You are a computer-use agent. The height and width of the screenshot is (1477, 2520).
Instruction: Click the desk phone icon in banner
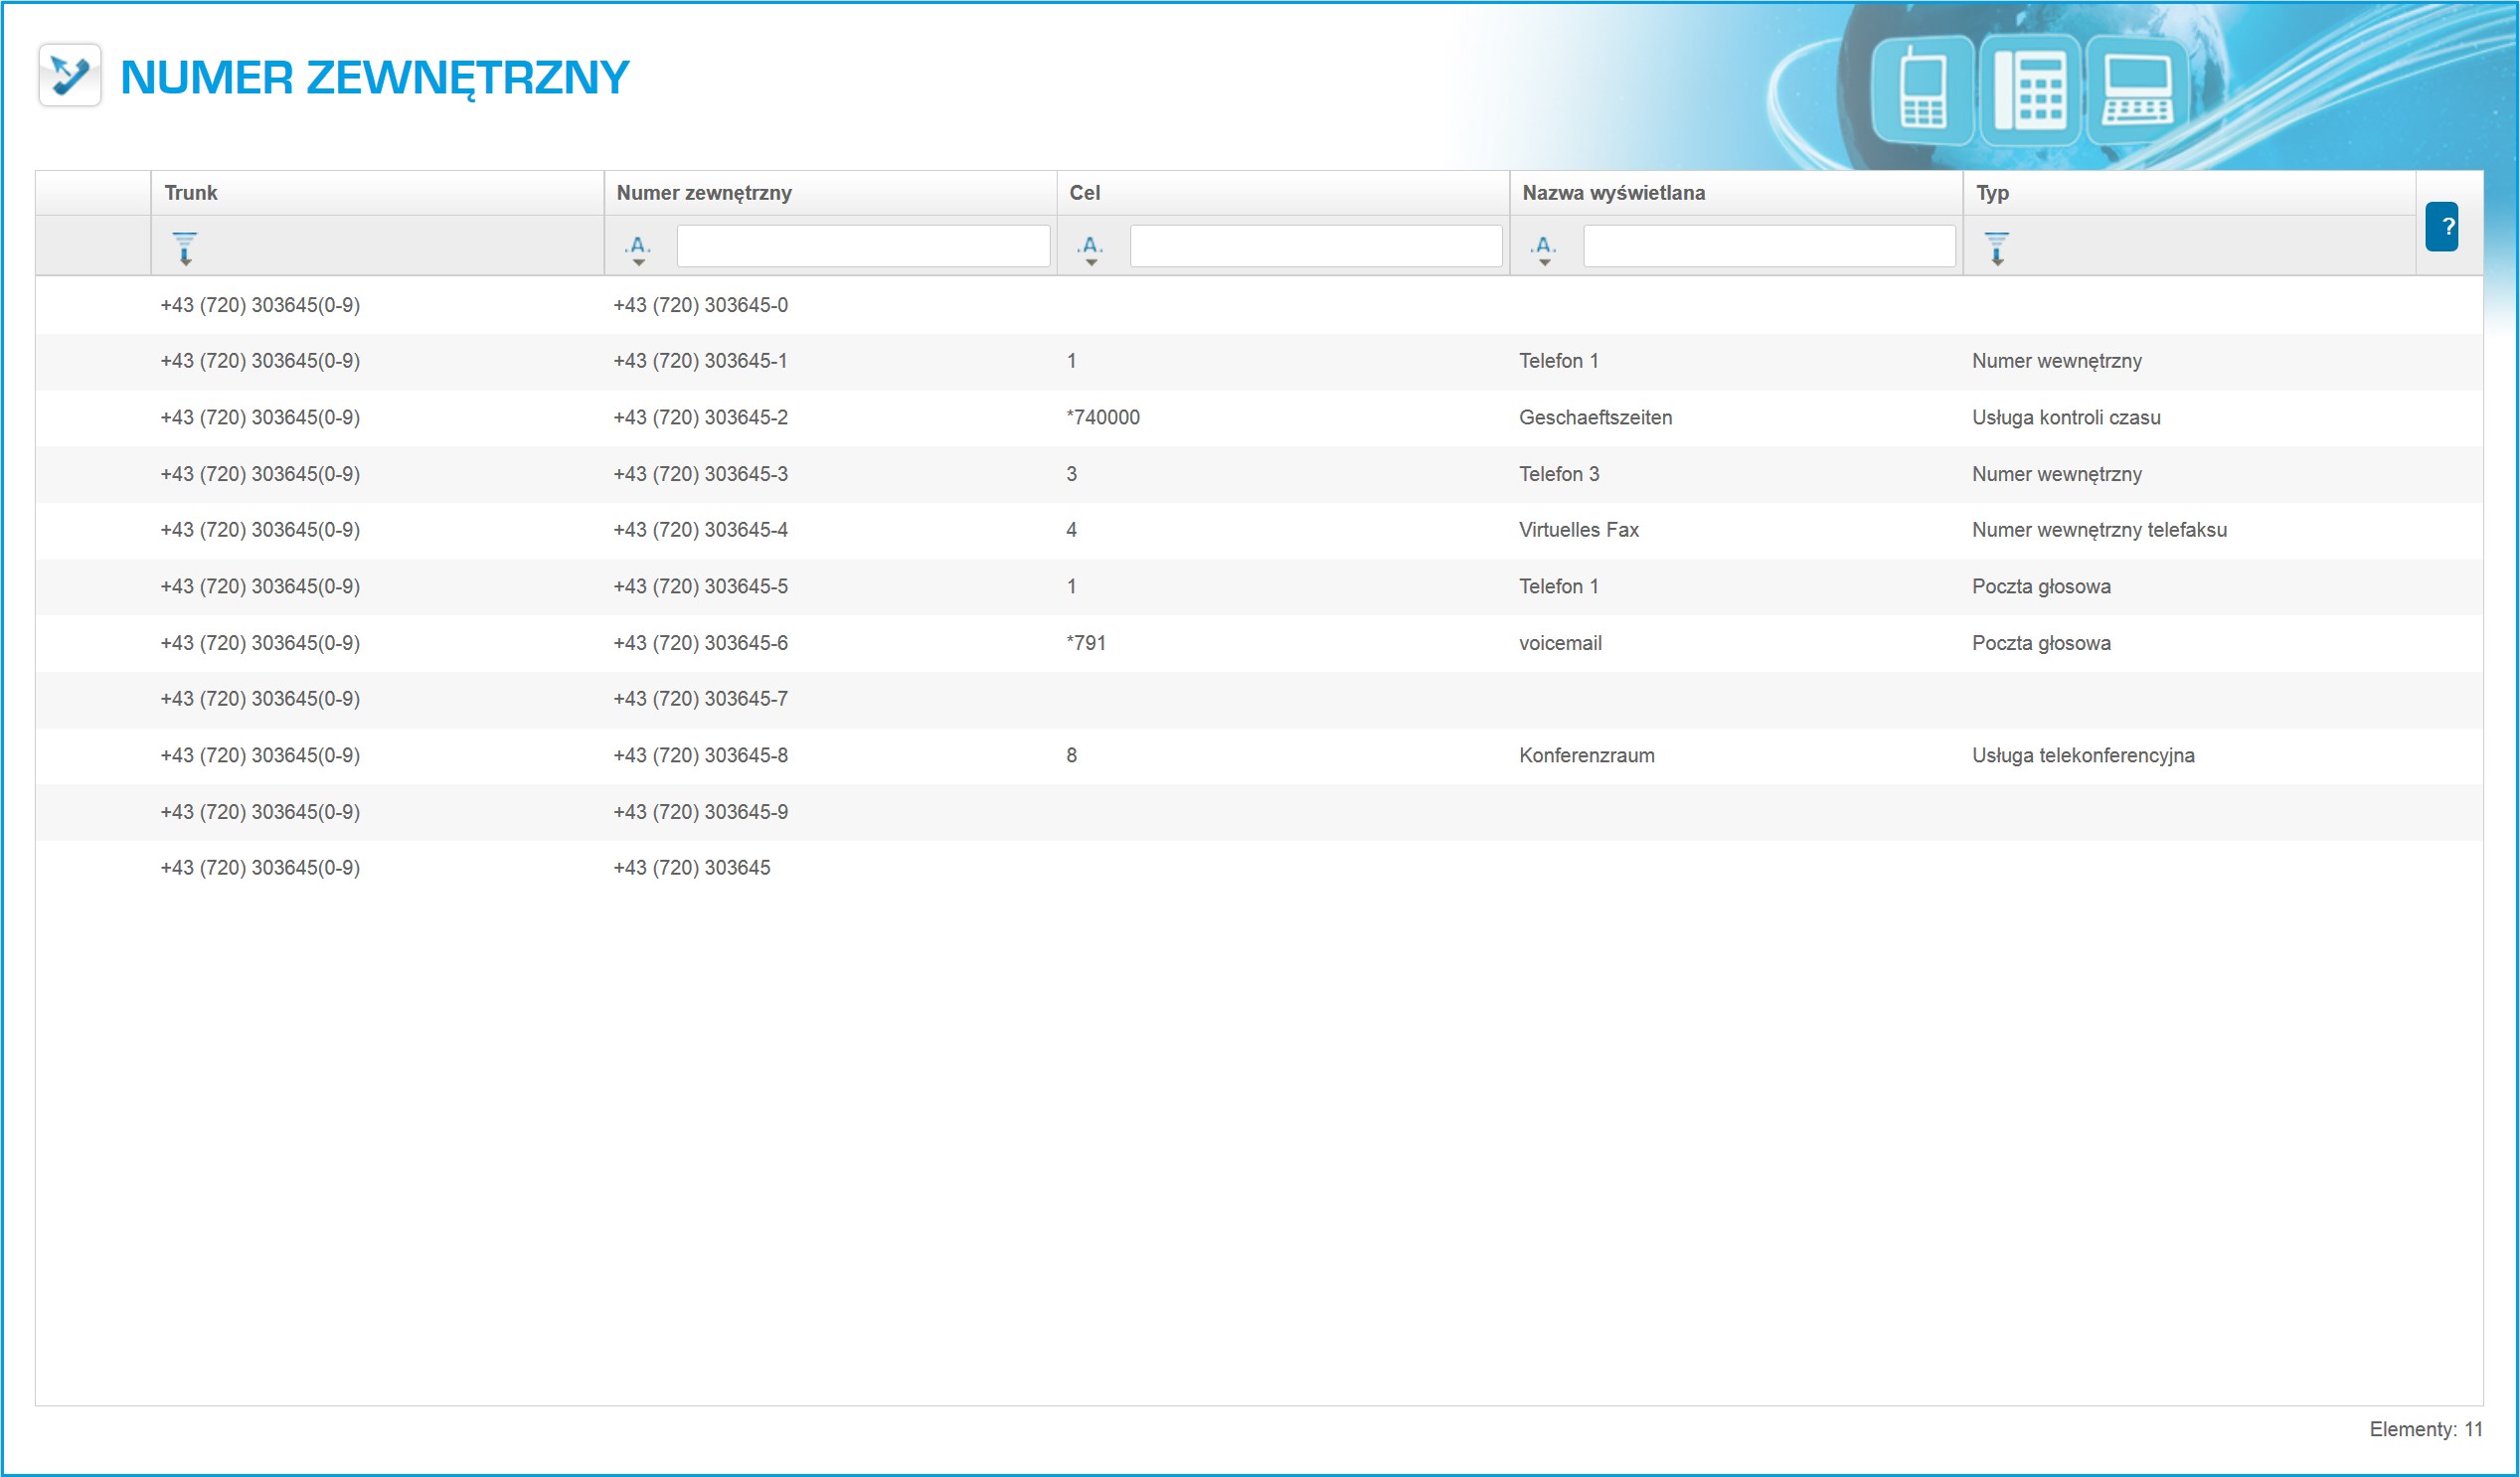click(2029, 89)
